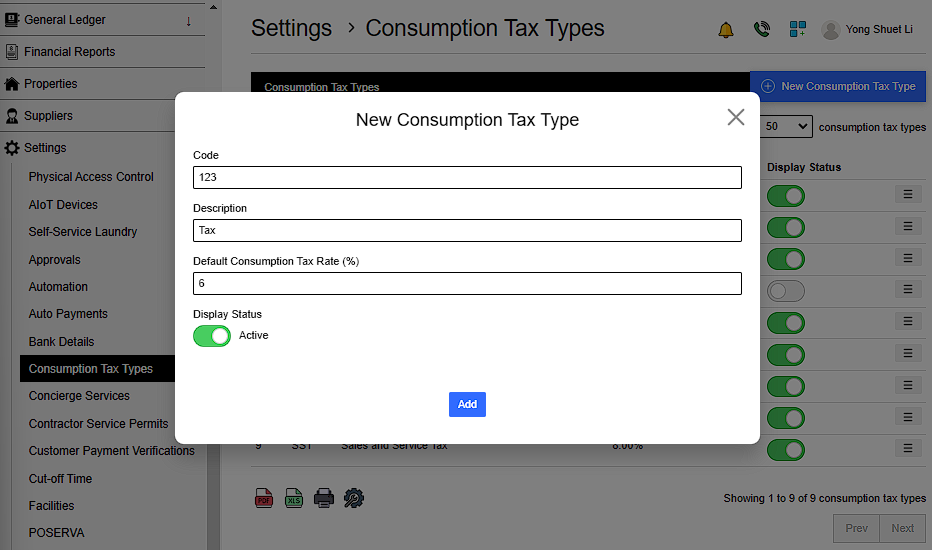Export the table as PDF

tap(264, 498)
